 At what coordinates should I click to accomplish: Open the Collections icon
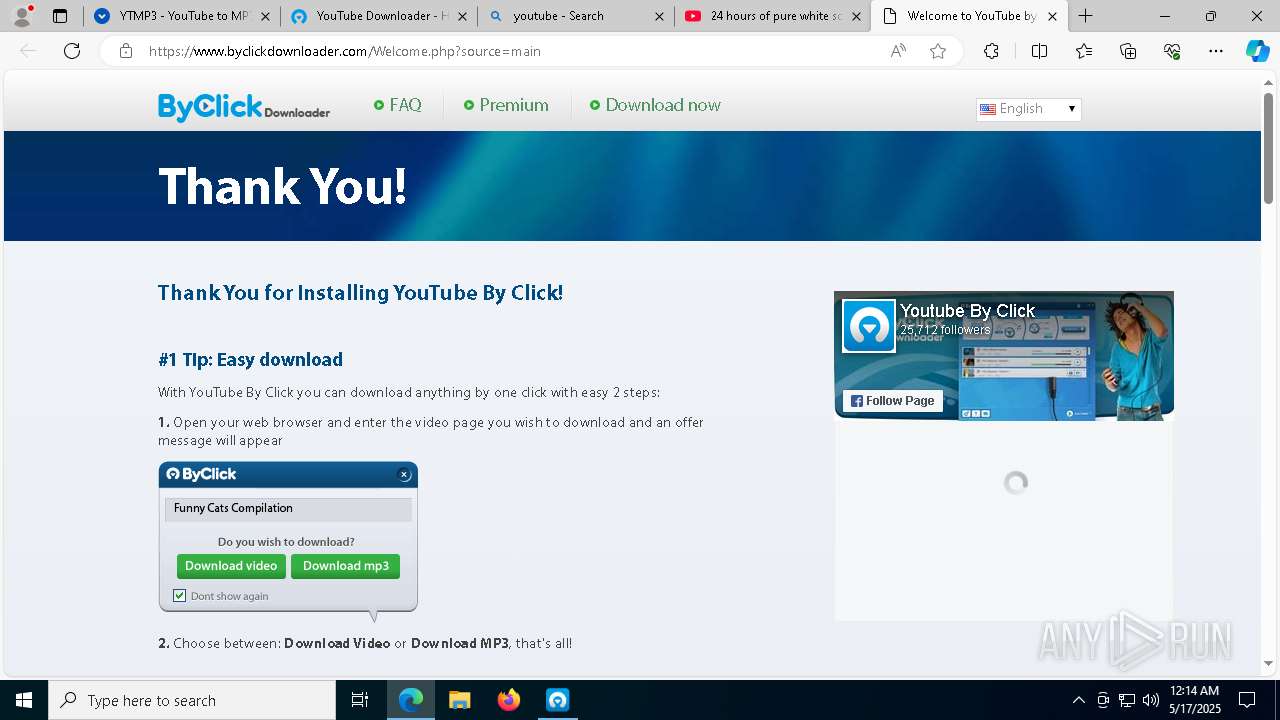1128,51
